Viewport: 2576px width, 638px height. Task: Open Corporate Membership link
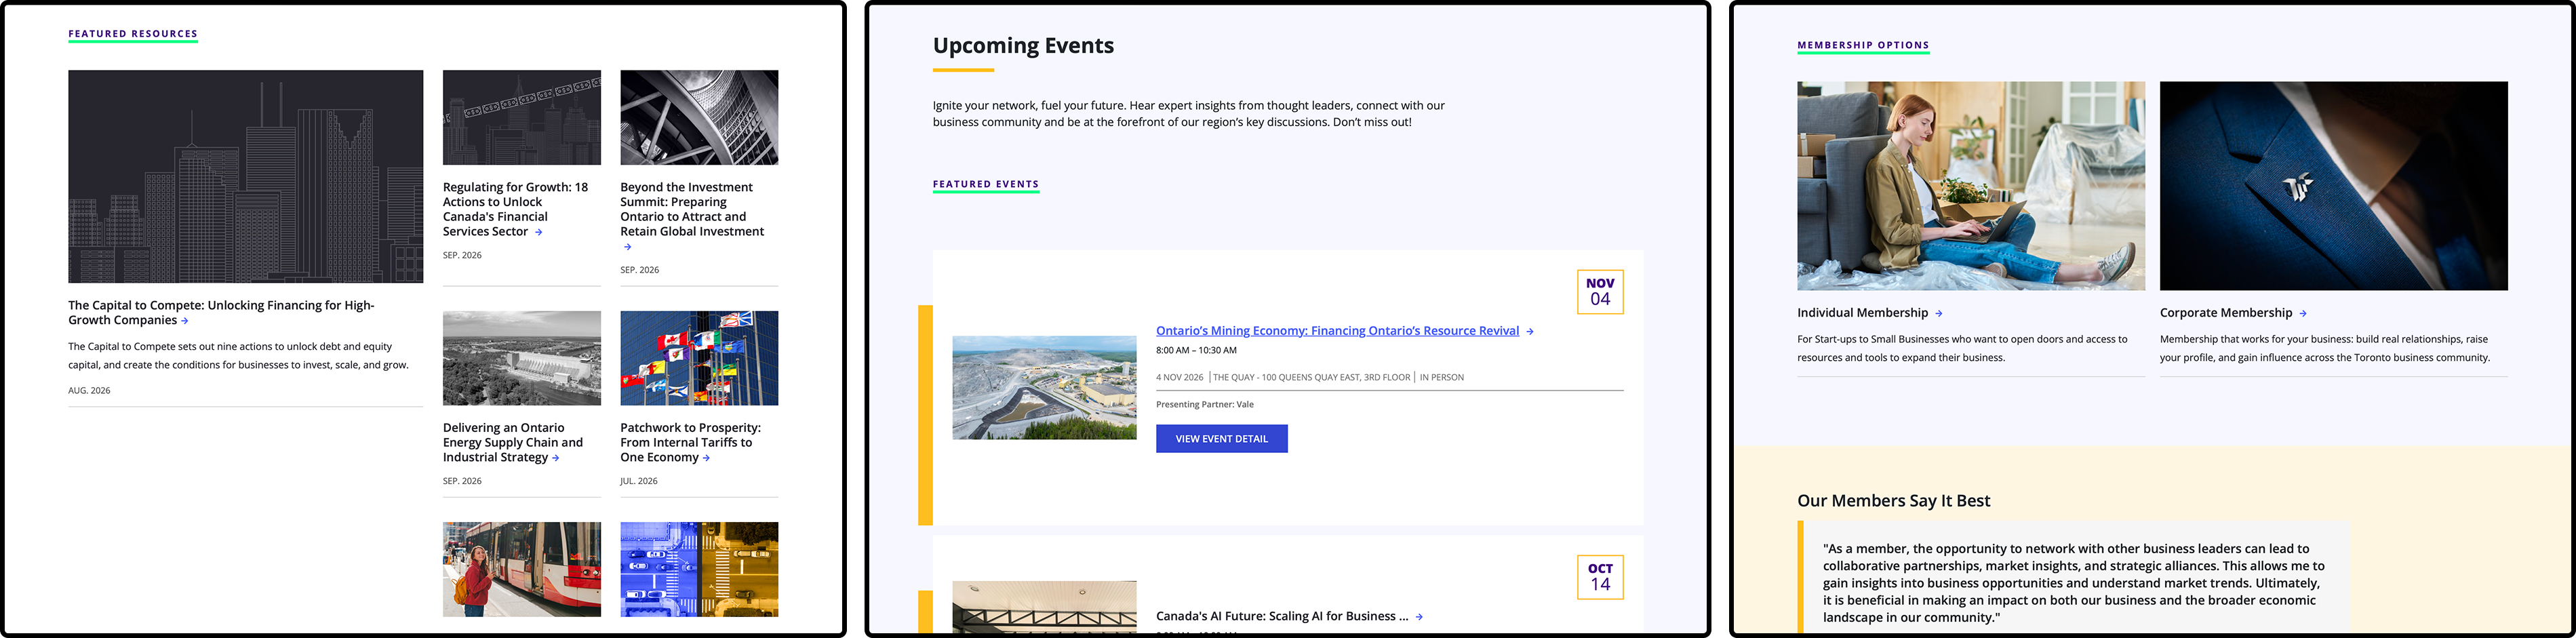point(2226,313)
